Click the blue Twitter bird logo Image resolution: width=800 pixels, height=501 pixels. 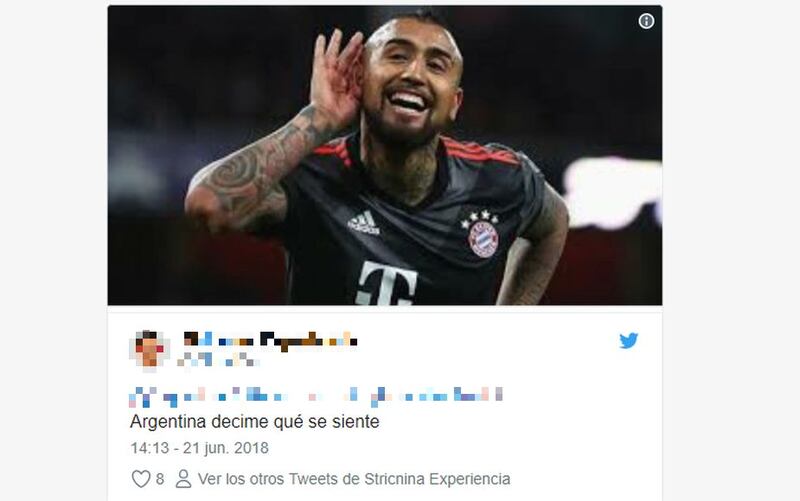click(x=629, y=340)
